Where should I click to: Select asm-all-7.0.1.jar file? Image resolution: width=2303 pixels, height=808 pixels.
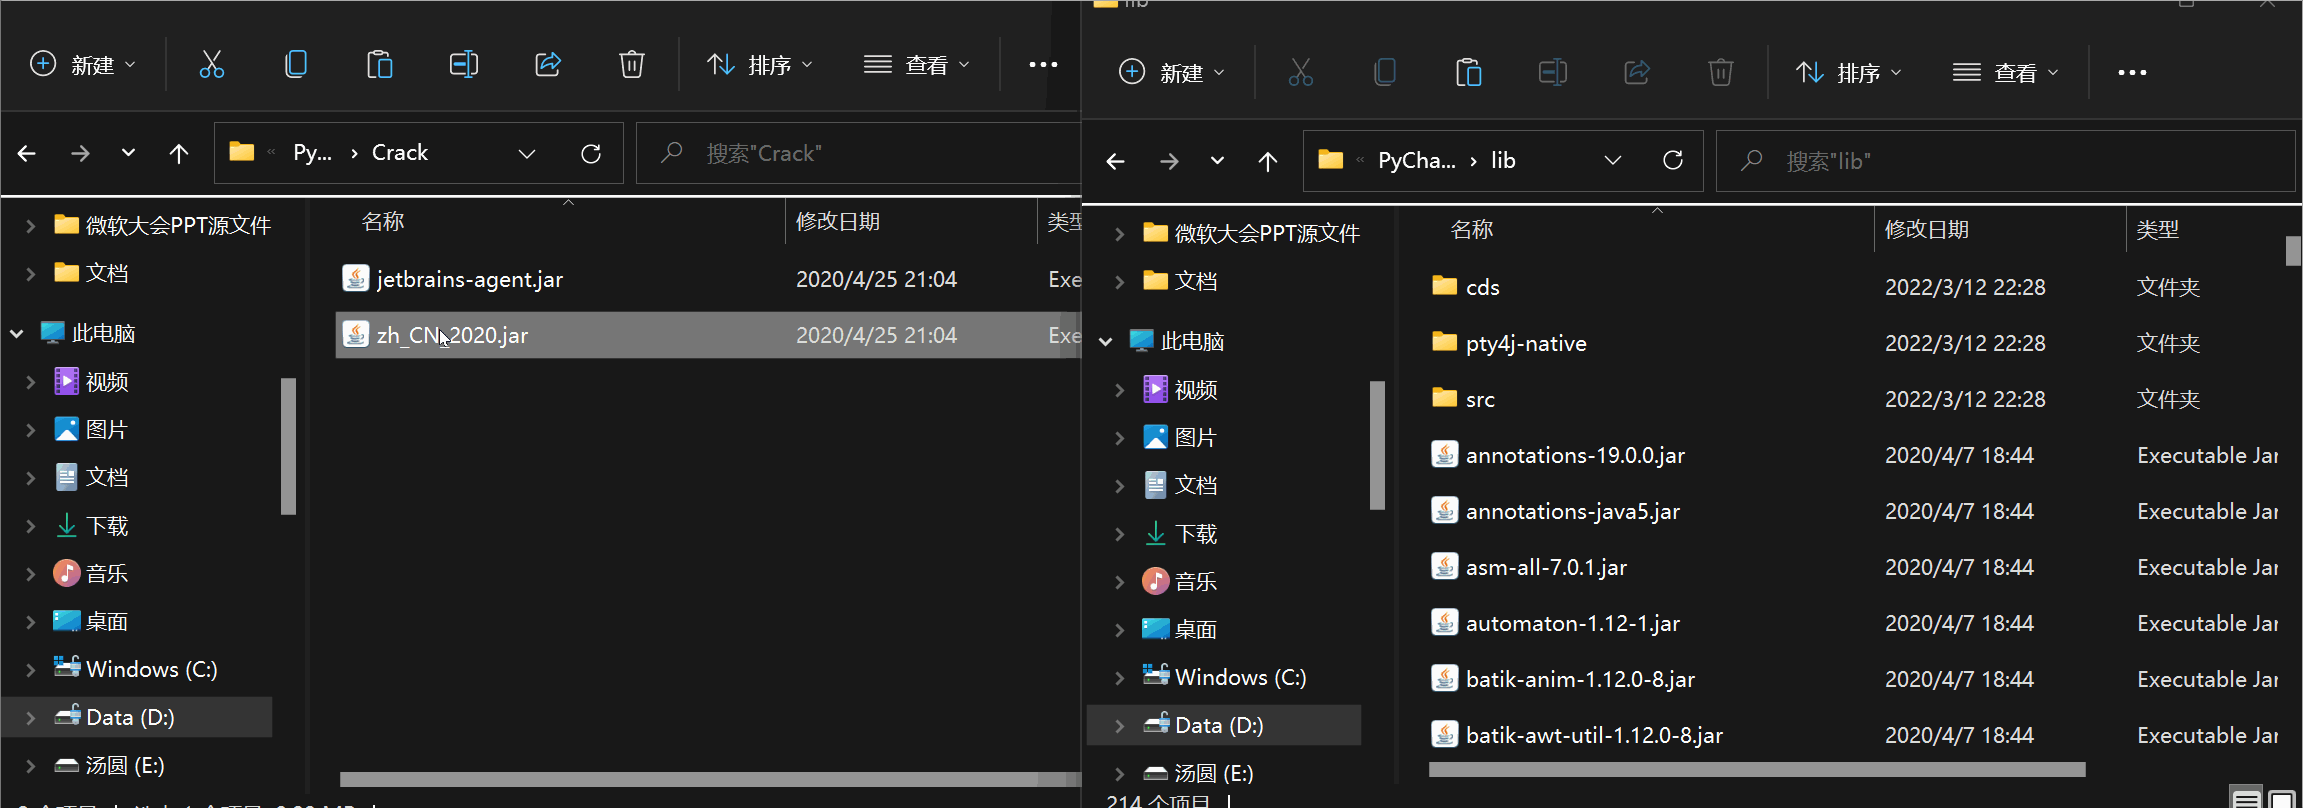pyautogui.click(x=1529, y=567)
